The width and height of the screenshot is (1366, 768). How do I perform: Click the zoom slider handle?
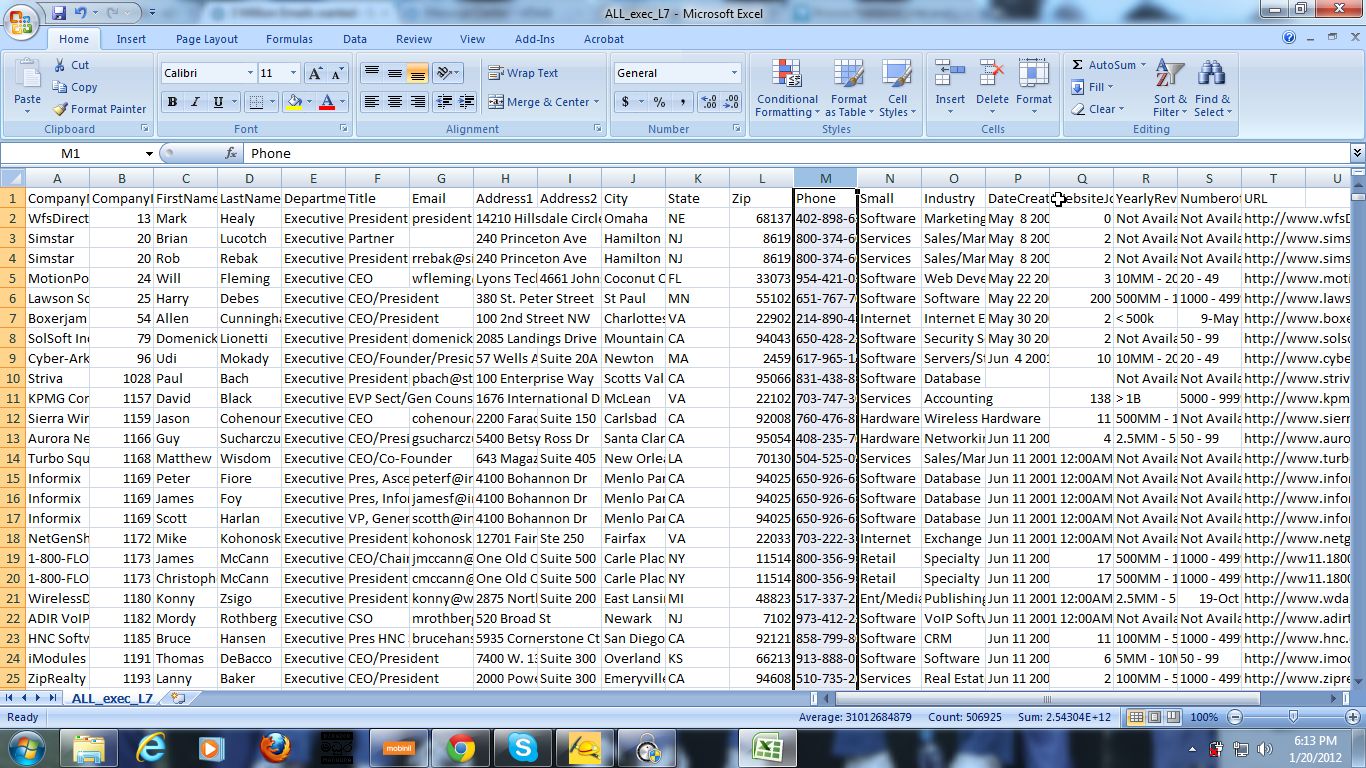click(x=1293, y=717)
